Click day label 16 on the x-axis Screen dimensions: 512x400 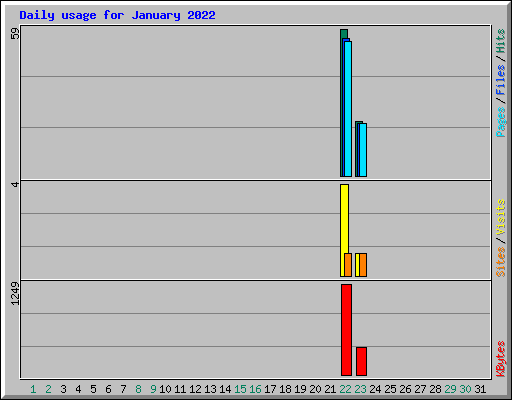(x=255, y=389)
